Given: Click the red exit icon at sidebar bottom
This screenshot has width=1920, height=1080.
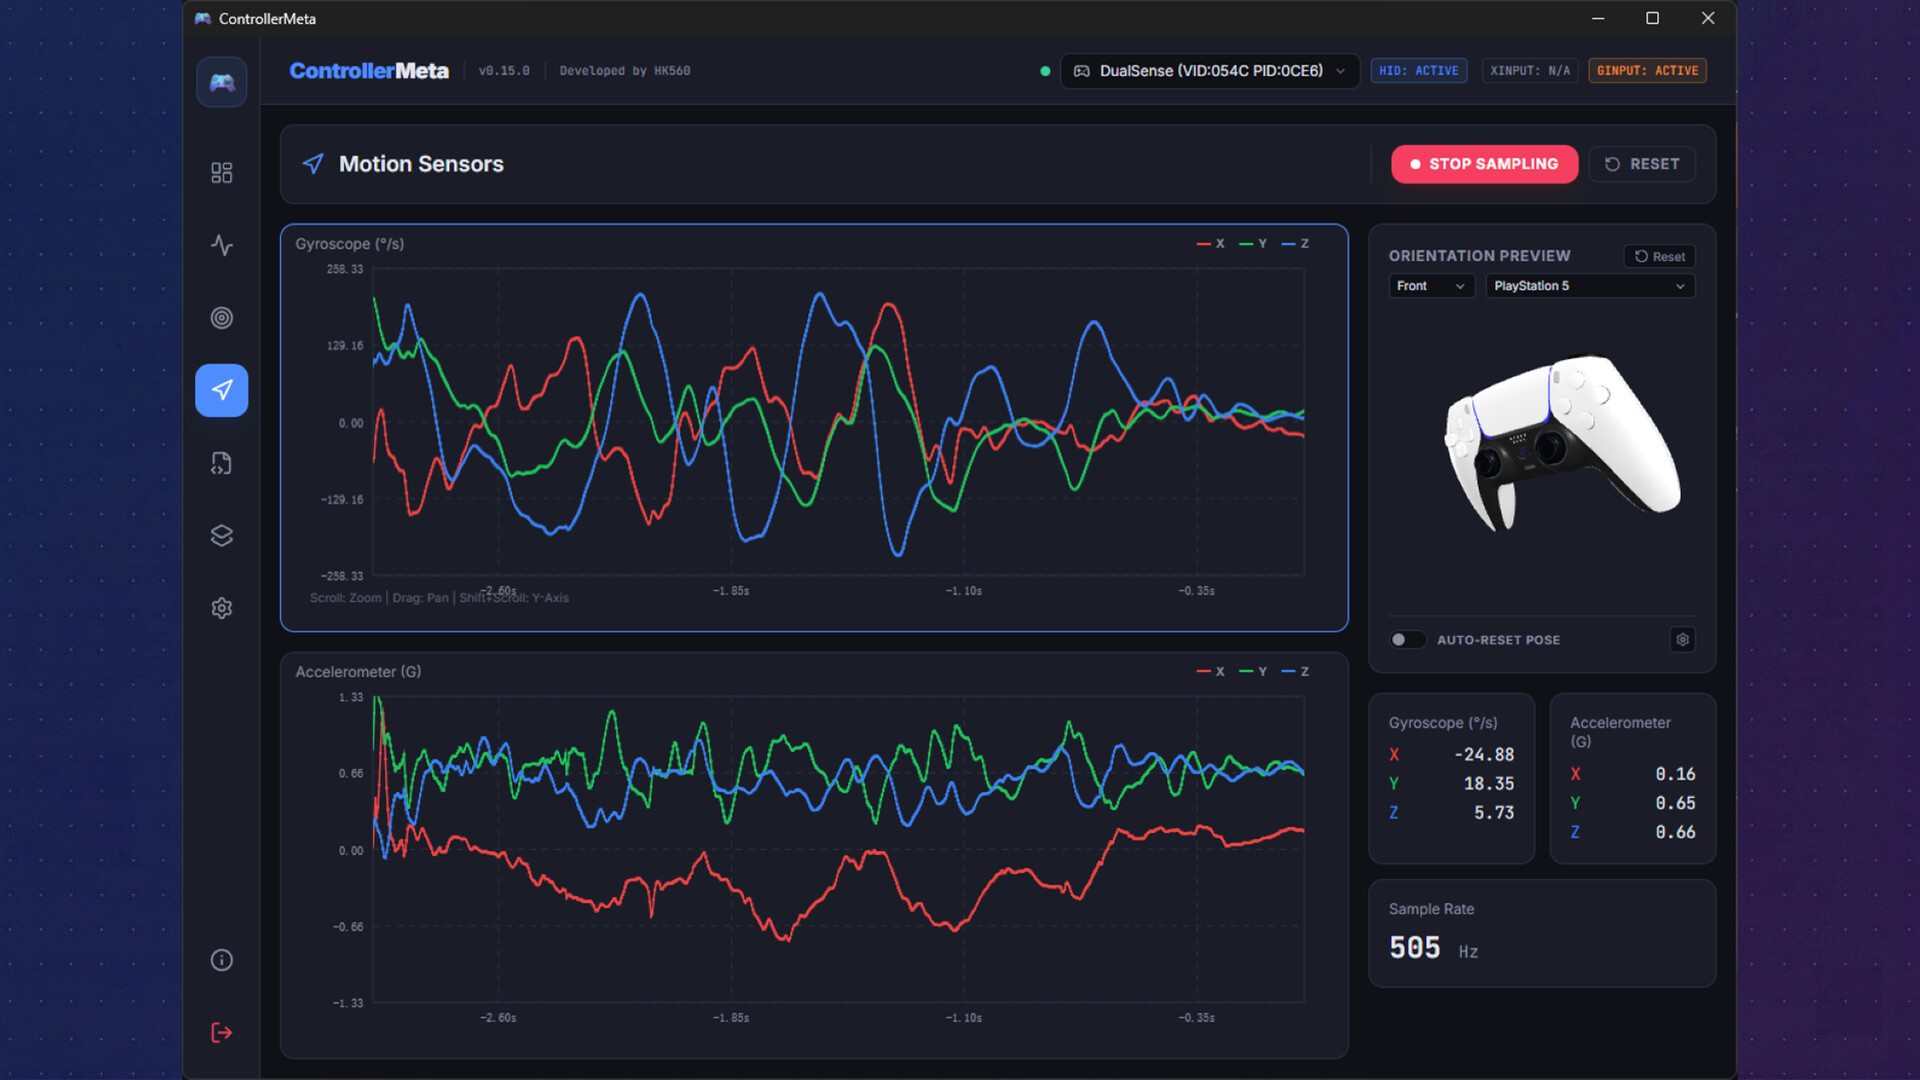Looking at the screenshot, I should 222,1032.
